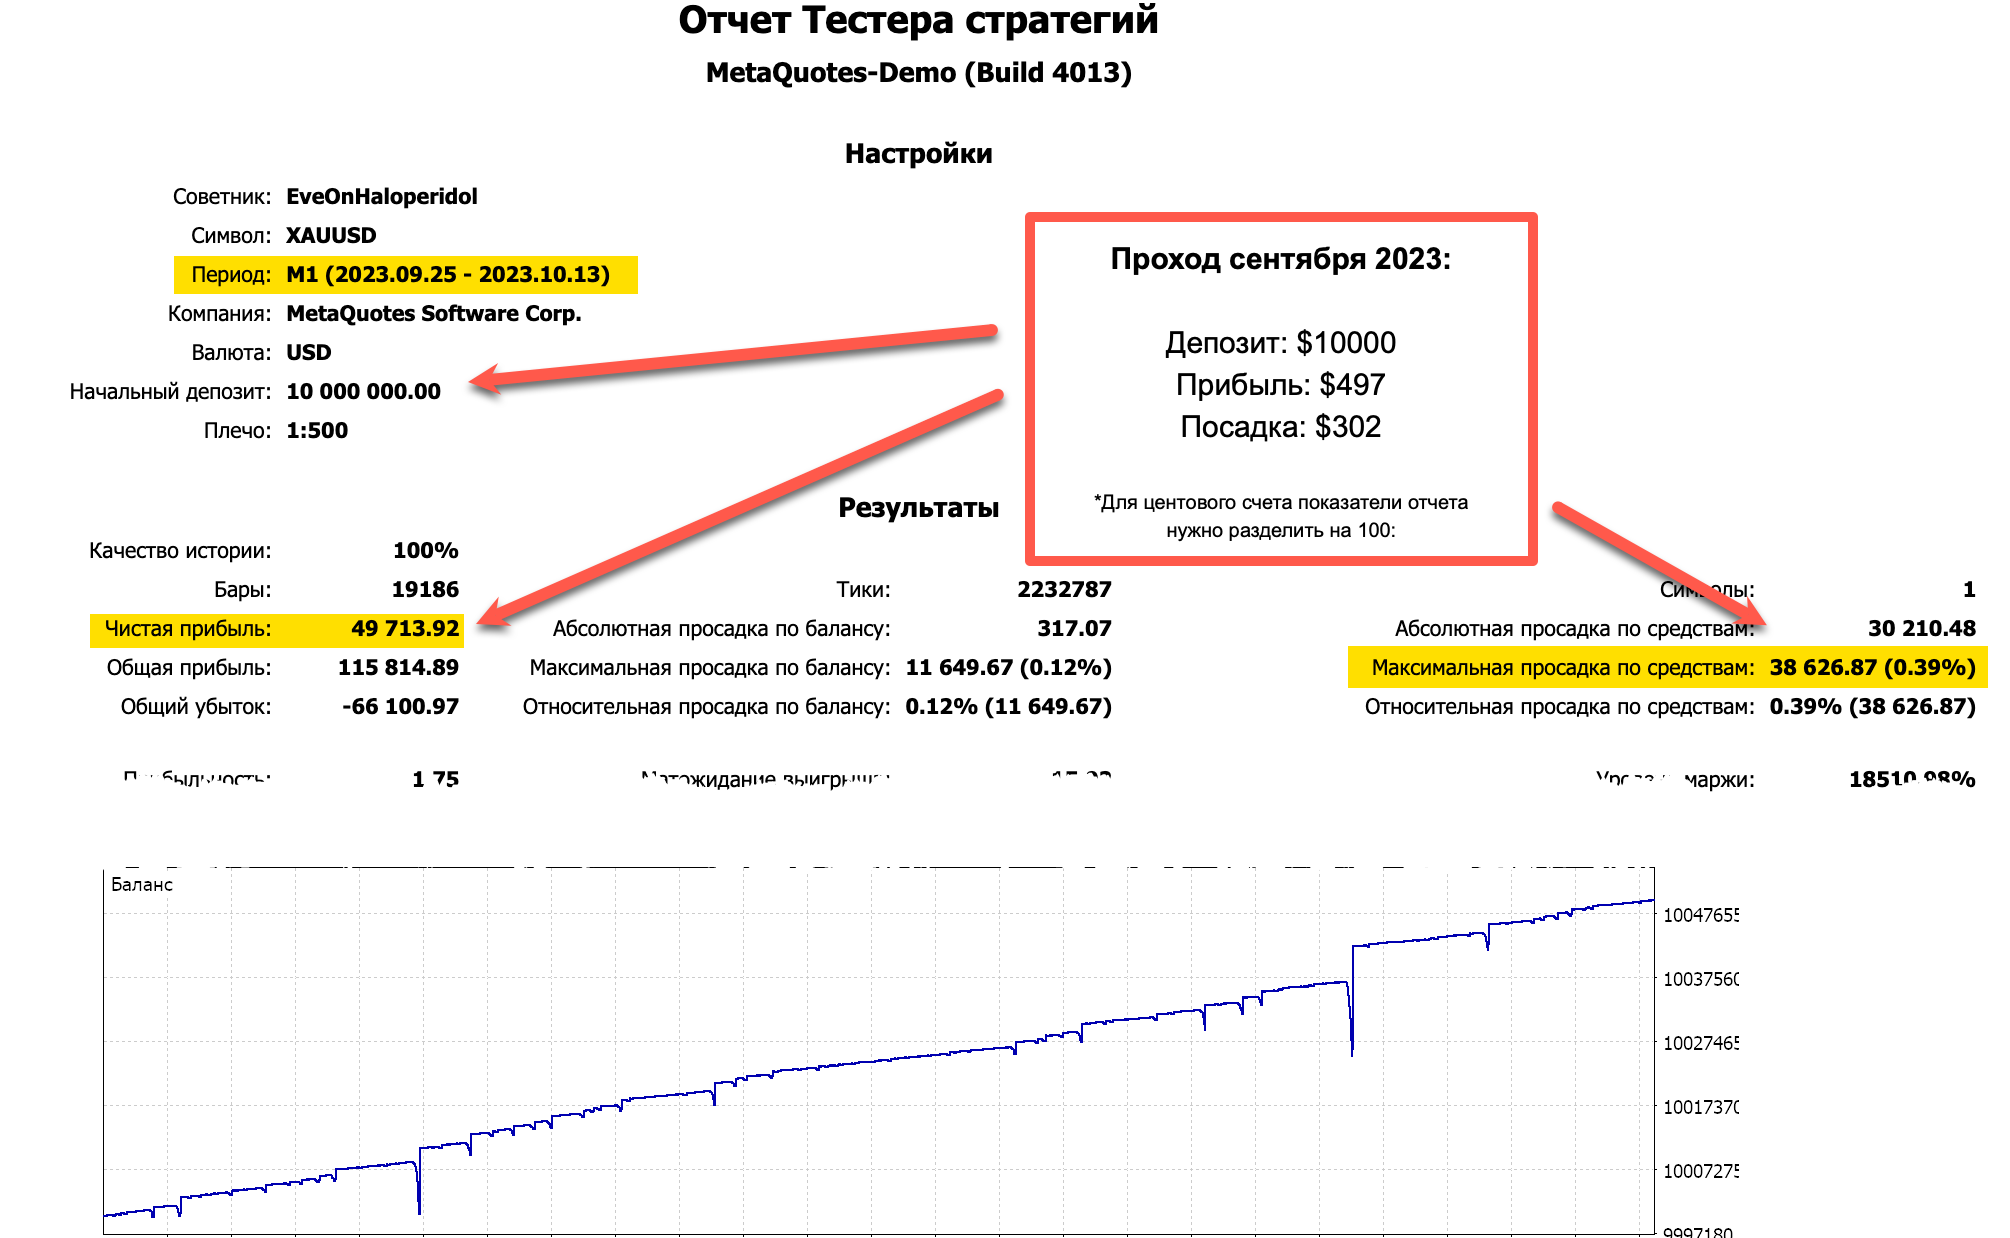Click the symbol "XAUUSD"
The height and width of the screenshot is (1238, 2010).
pyautogui.click(x=331, y=235)
